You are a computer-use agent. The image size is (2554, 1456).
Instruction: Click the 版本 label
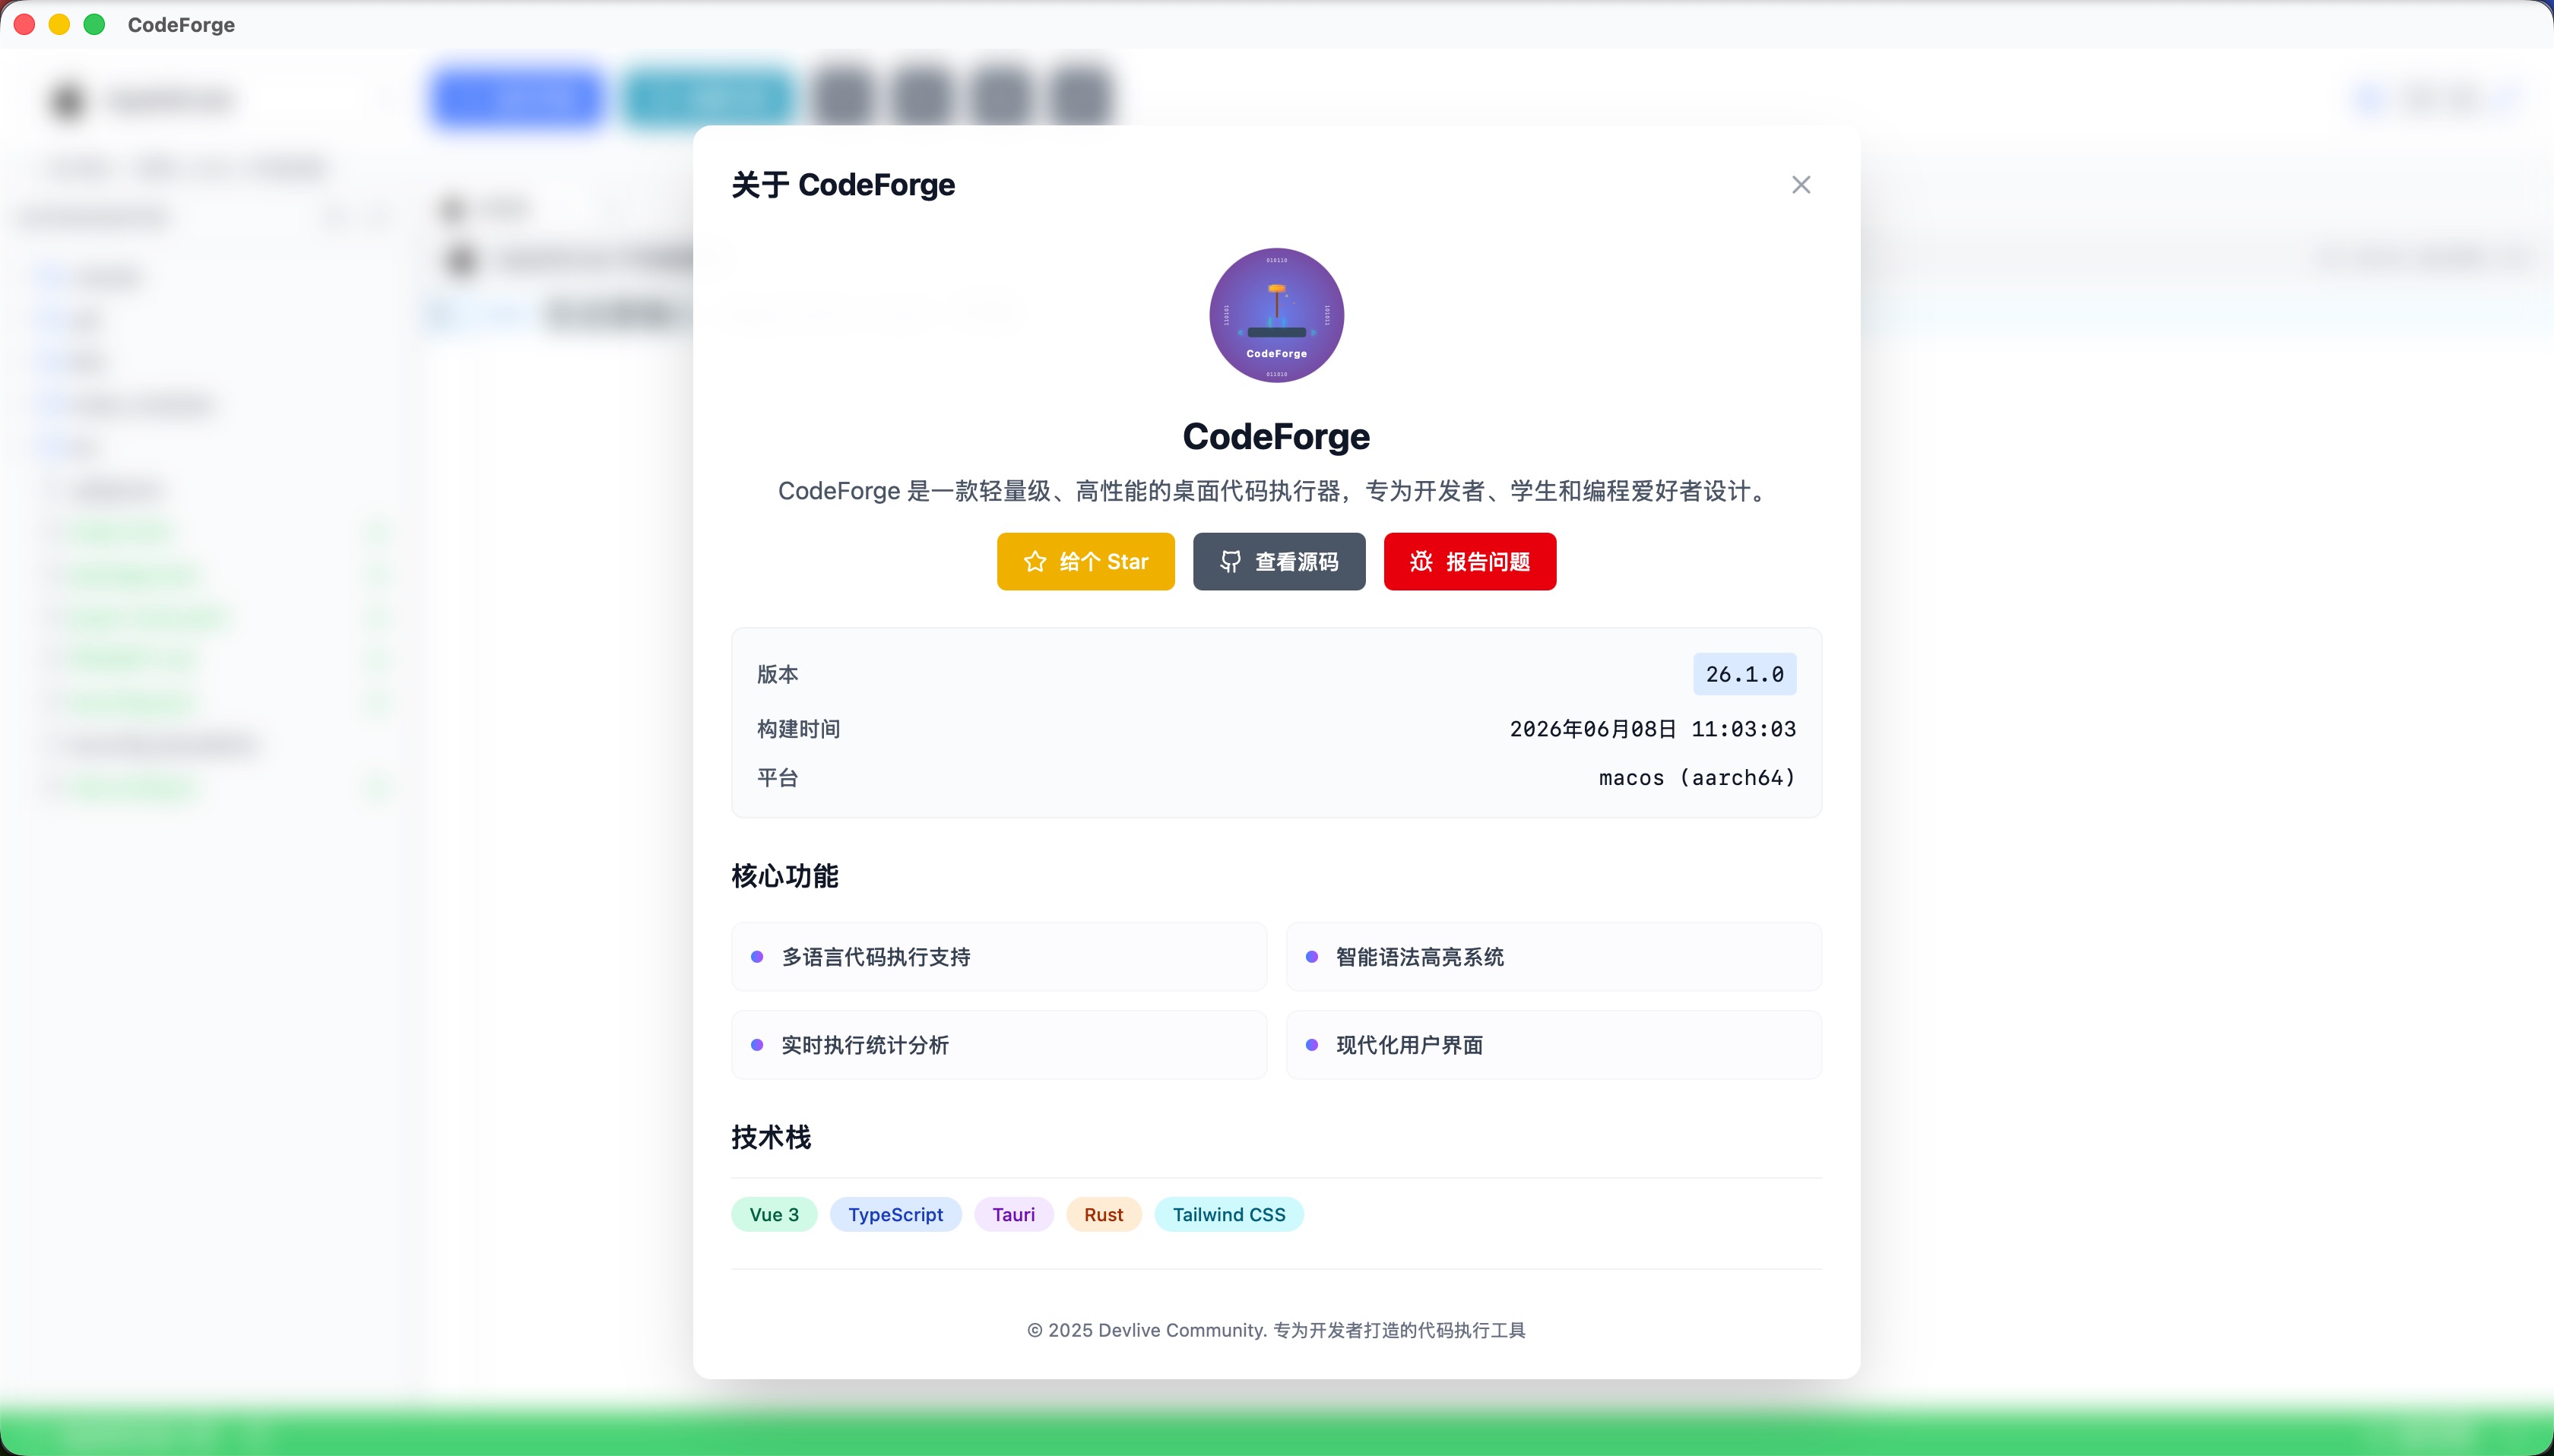pos(777,674)
